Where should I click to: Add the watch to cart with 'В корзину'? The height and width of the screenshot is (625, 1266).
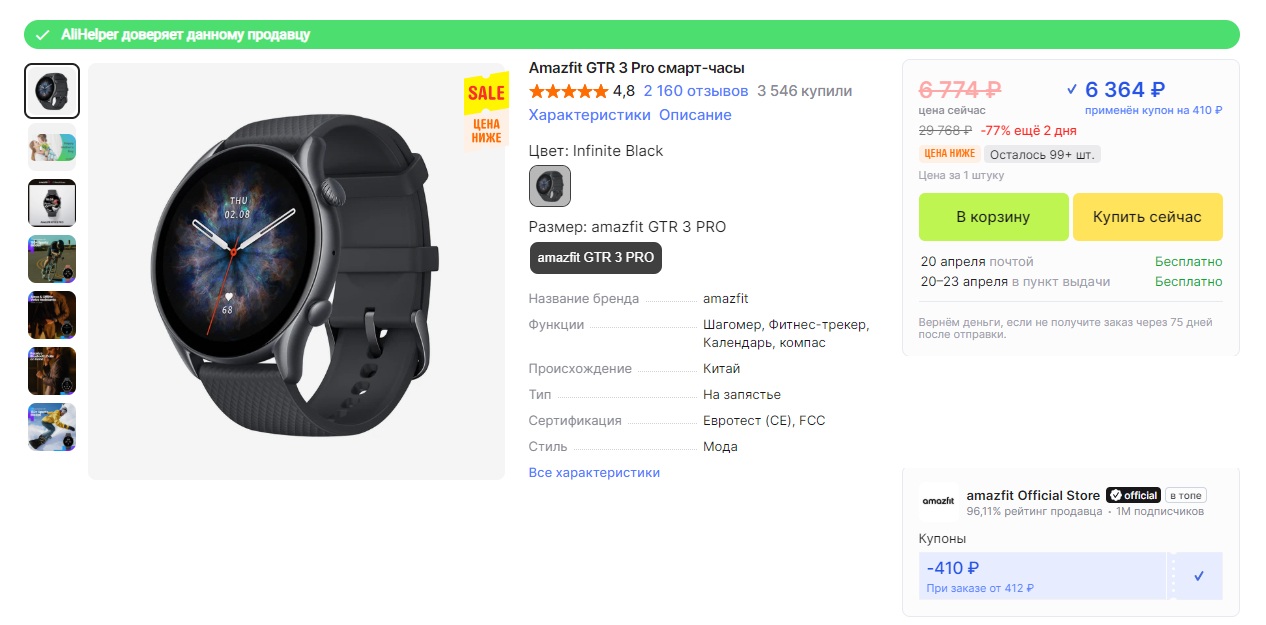(992, 217)
